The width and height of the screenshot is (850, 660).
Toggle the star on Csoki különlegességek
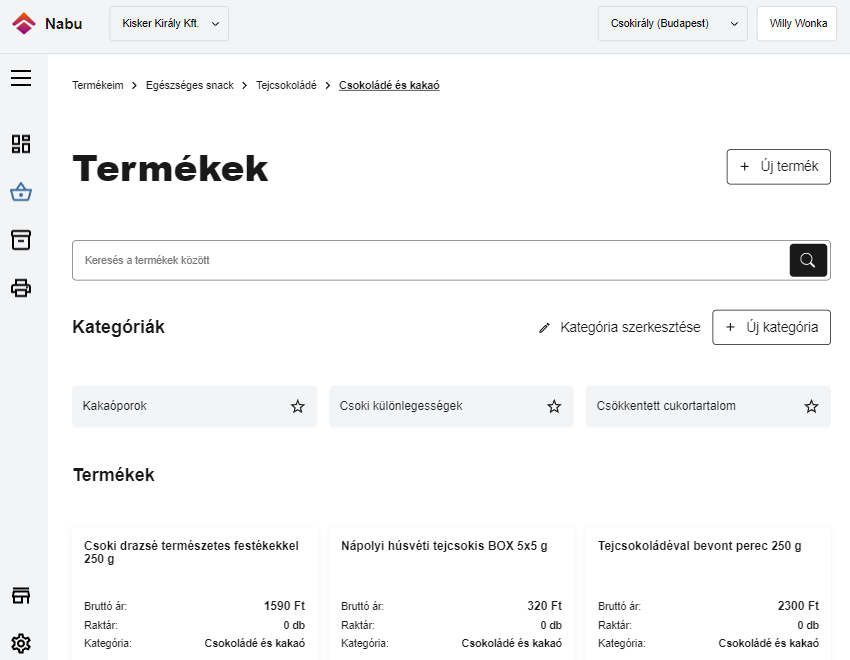click(x=554, y=406)
